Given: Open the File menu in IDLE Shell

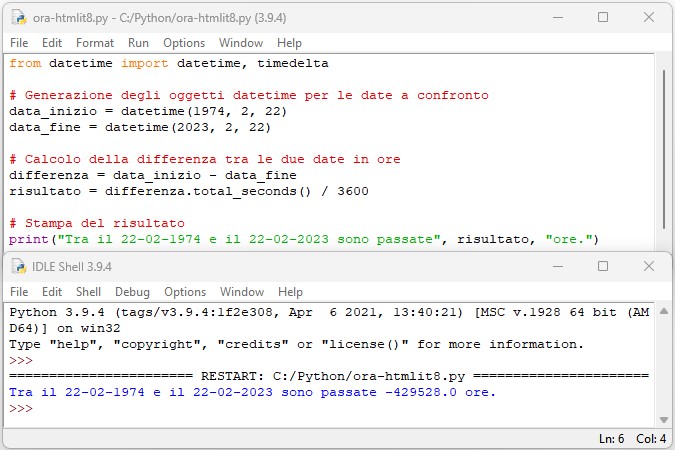Looking at the screenshot, I should click(18, 292).
